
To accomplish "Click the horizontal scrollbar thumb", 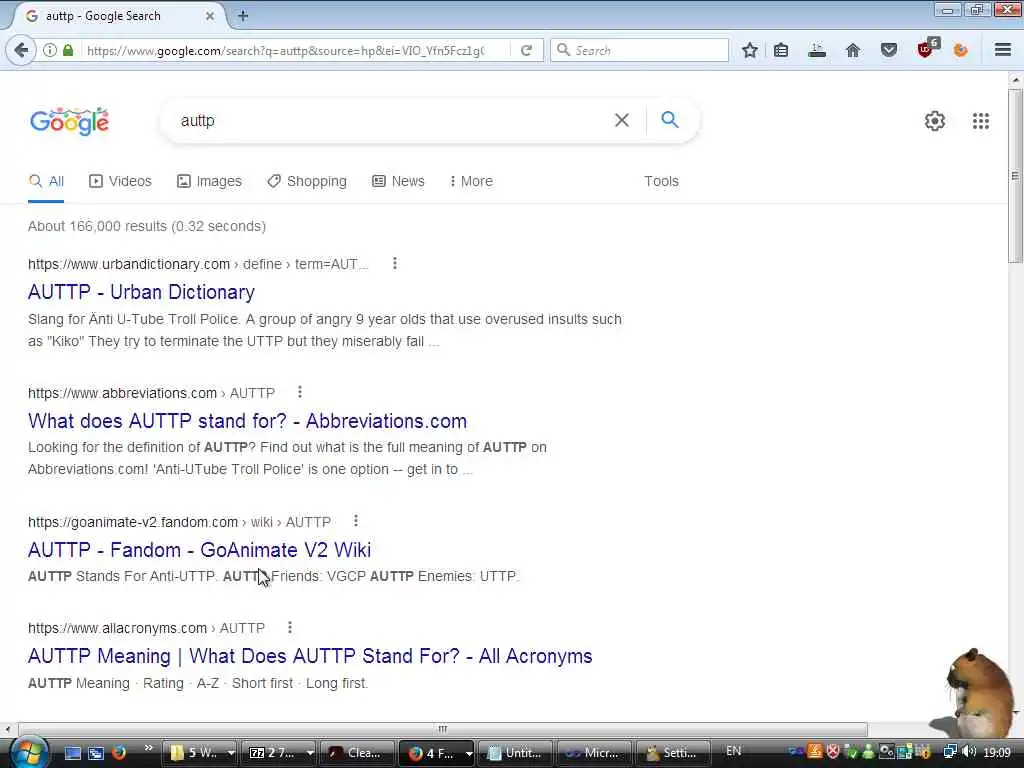I will click(443, 729).
